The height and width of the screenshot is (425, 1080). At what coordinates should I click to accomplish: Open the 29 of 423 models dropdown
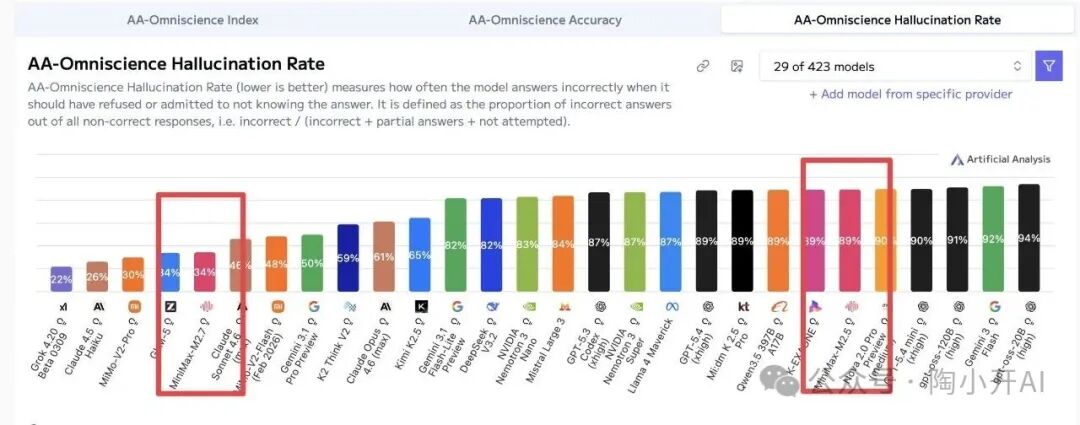896,66
